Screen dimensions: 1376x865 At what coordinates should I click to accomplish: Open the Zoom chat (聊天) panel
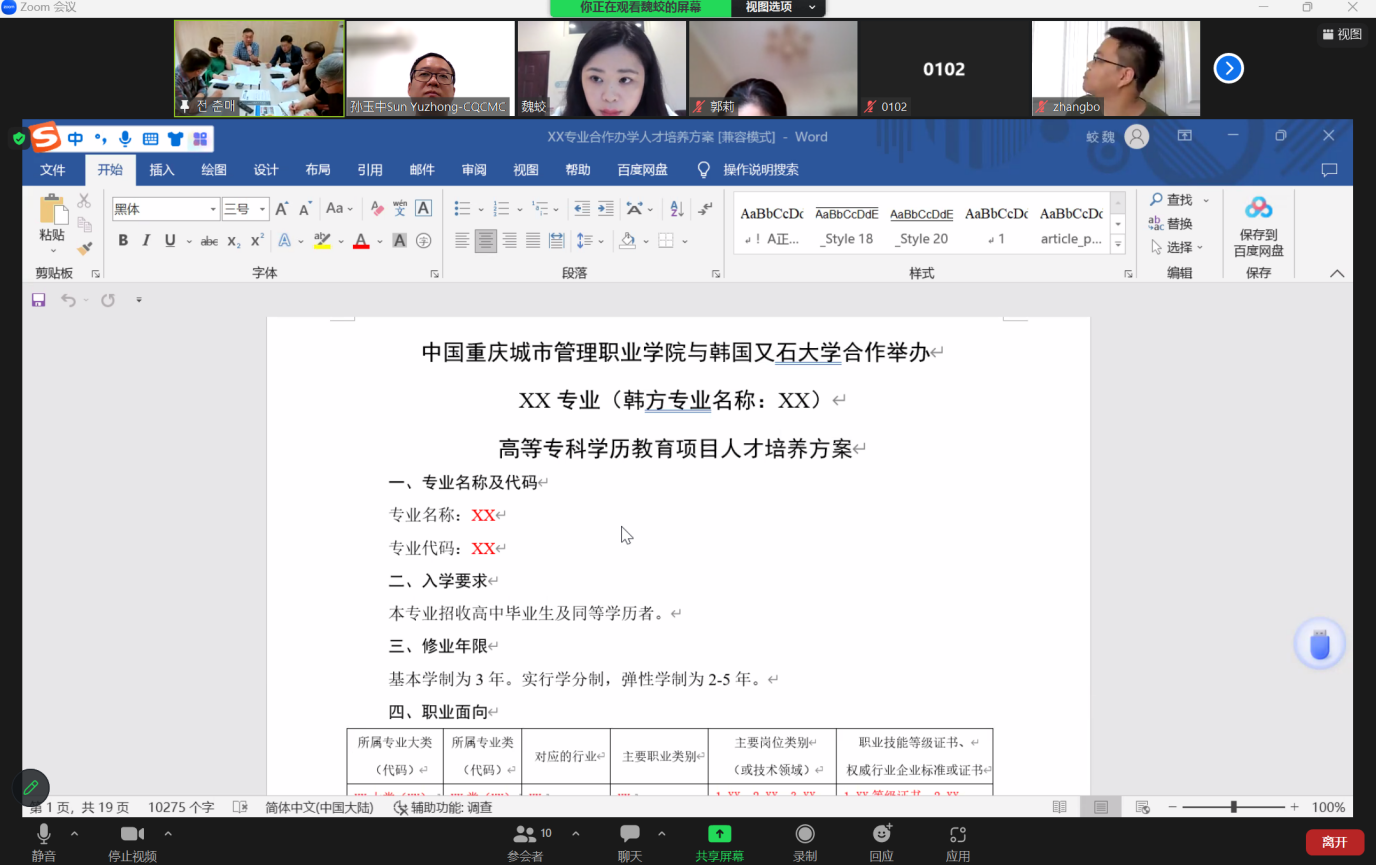pos(629,842)
